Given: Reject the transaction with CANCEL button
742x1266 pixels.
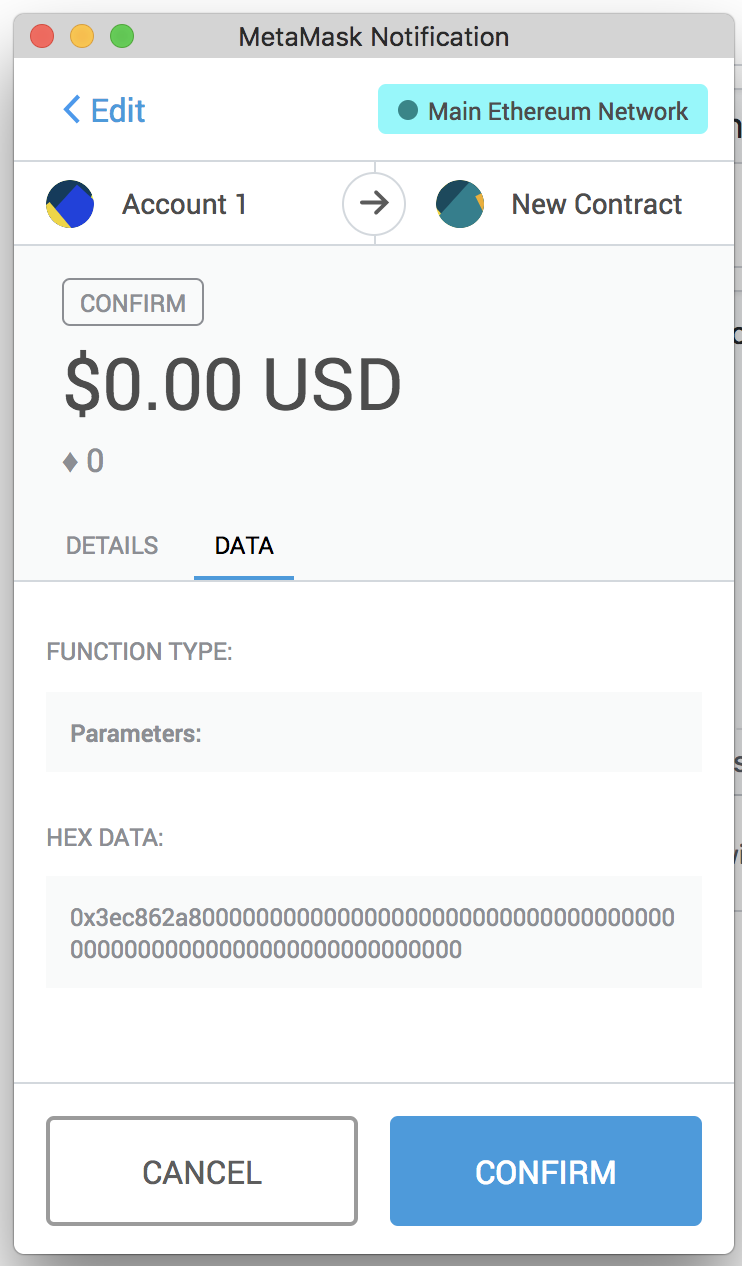Looking at the screenshot, I should click(x=202, y=1171).
